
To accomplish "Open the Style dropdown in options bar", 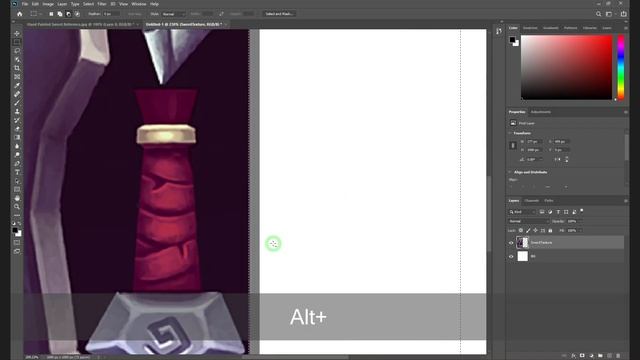I will 173,14.
